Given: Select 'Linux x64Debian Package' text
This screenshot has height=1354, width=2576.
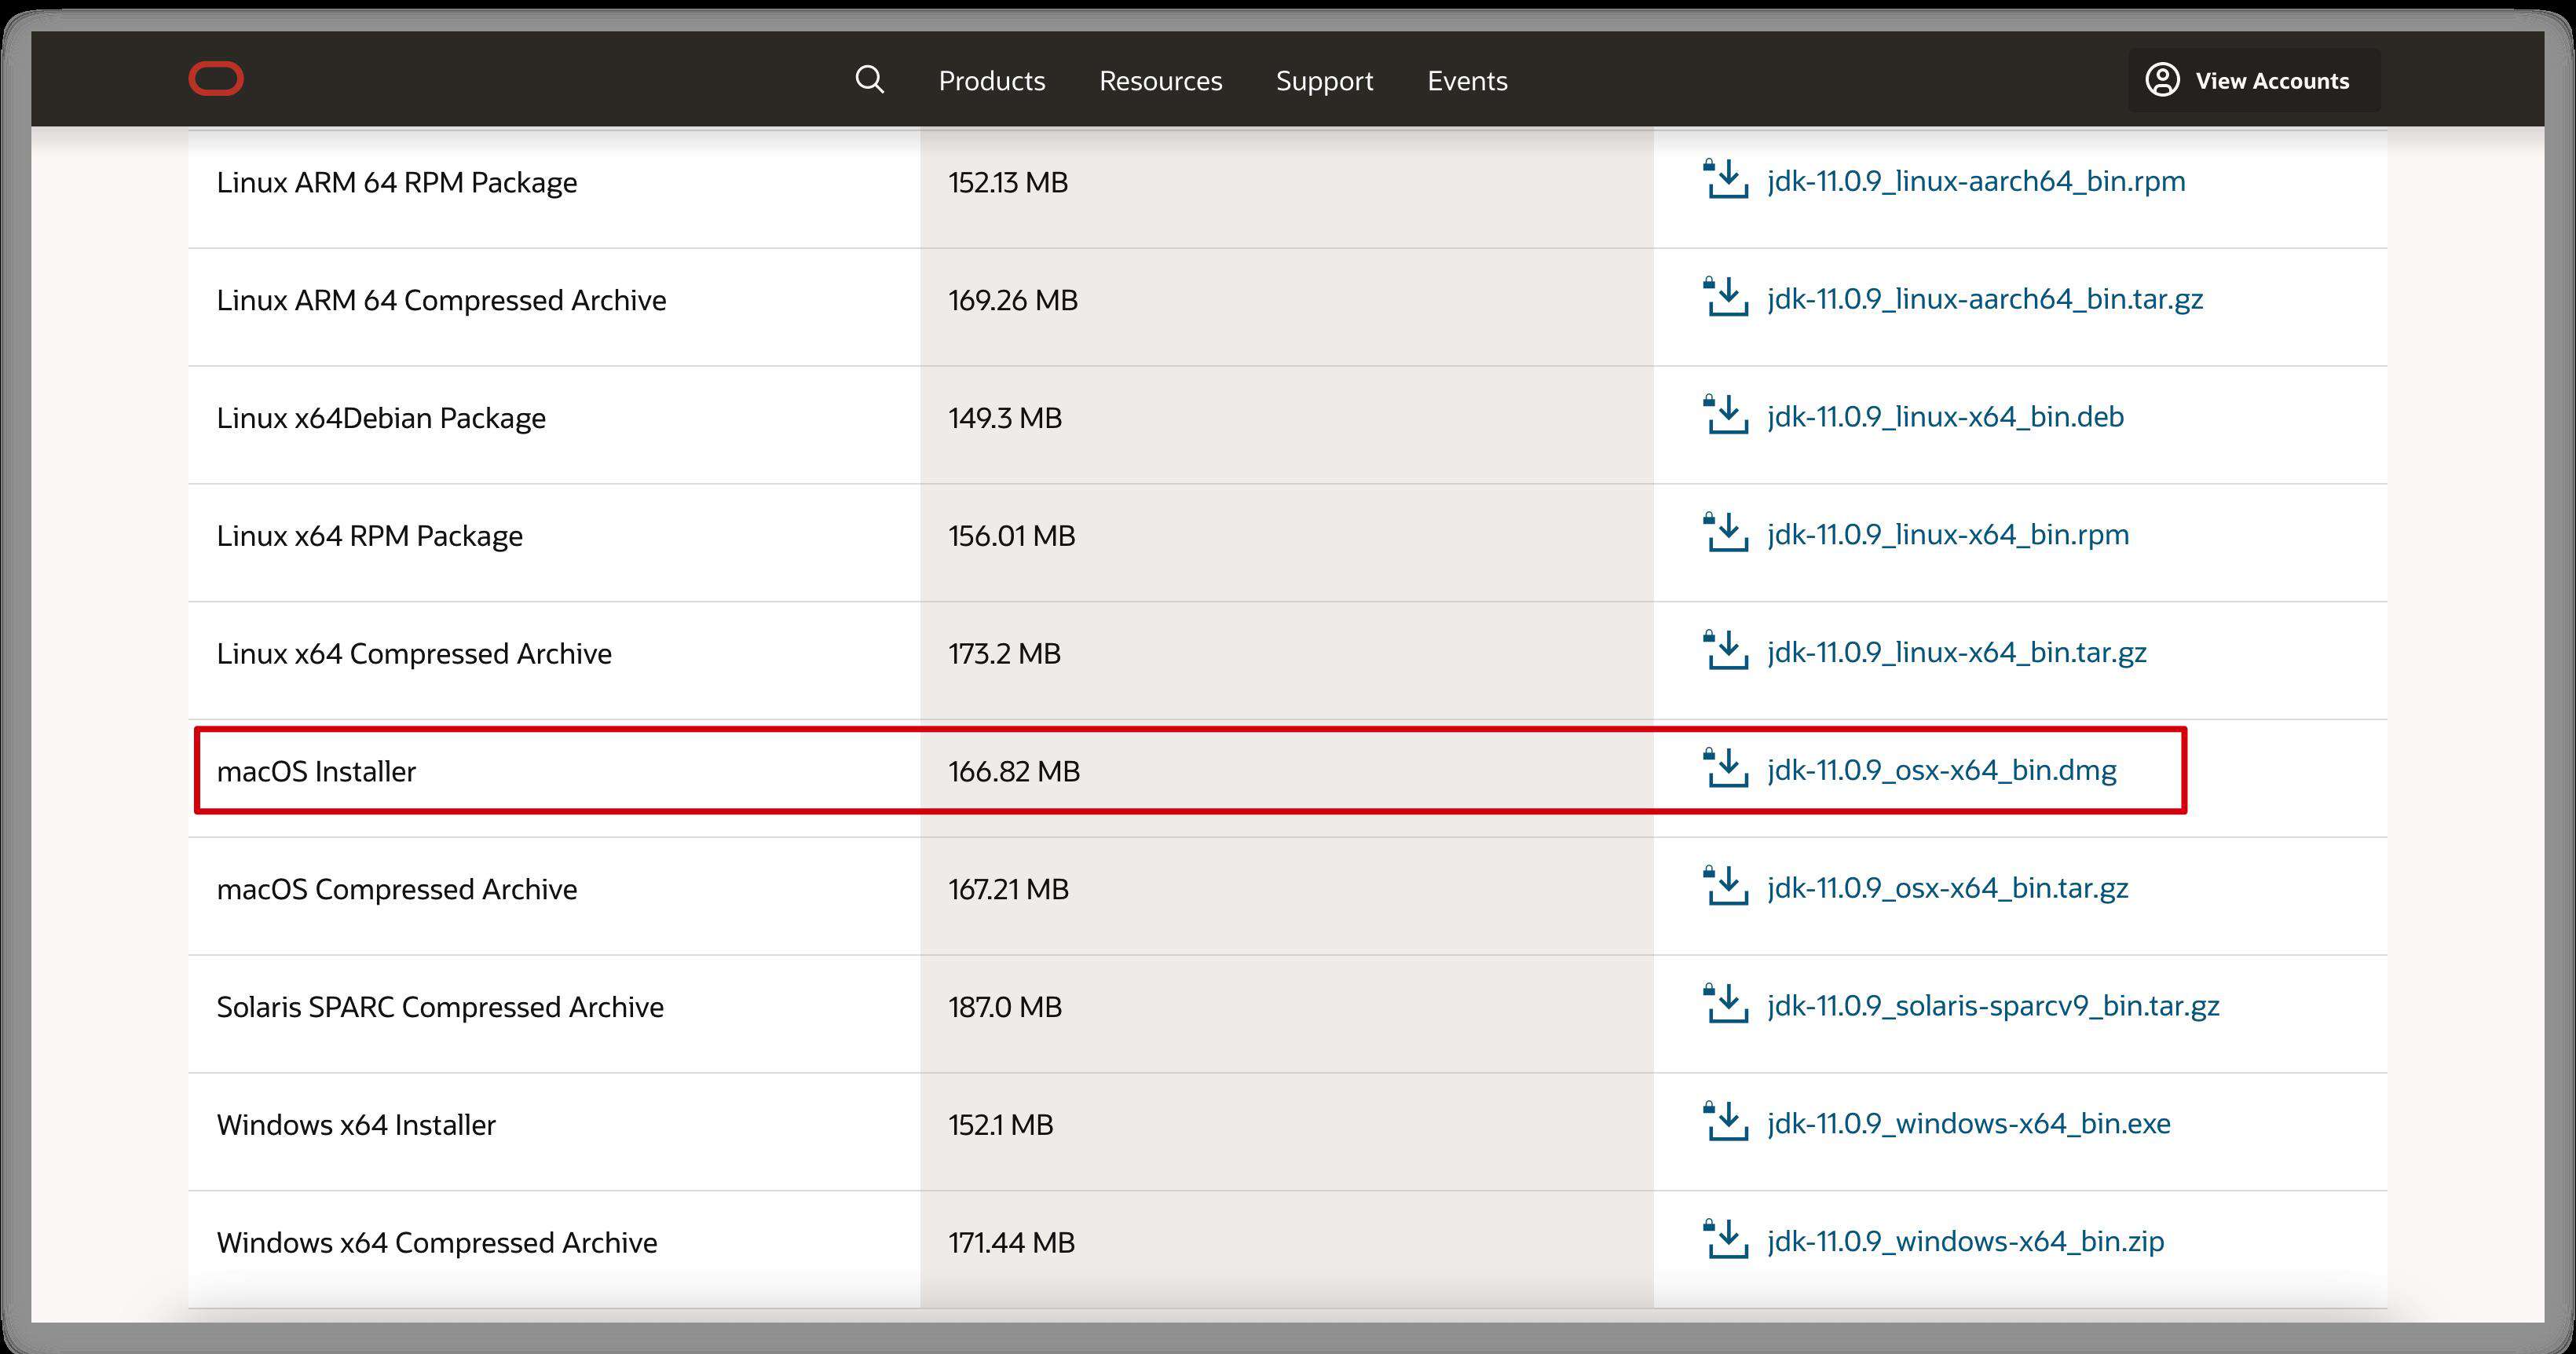Looking at the screenshot, I should [381, 418].
